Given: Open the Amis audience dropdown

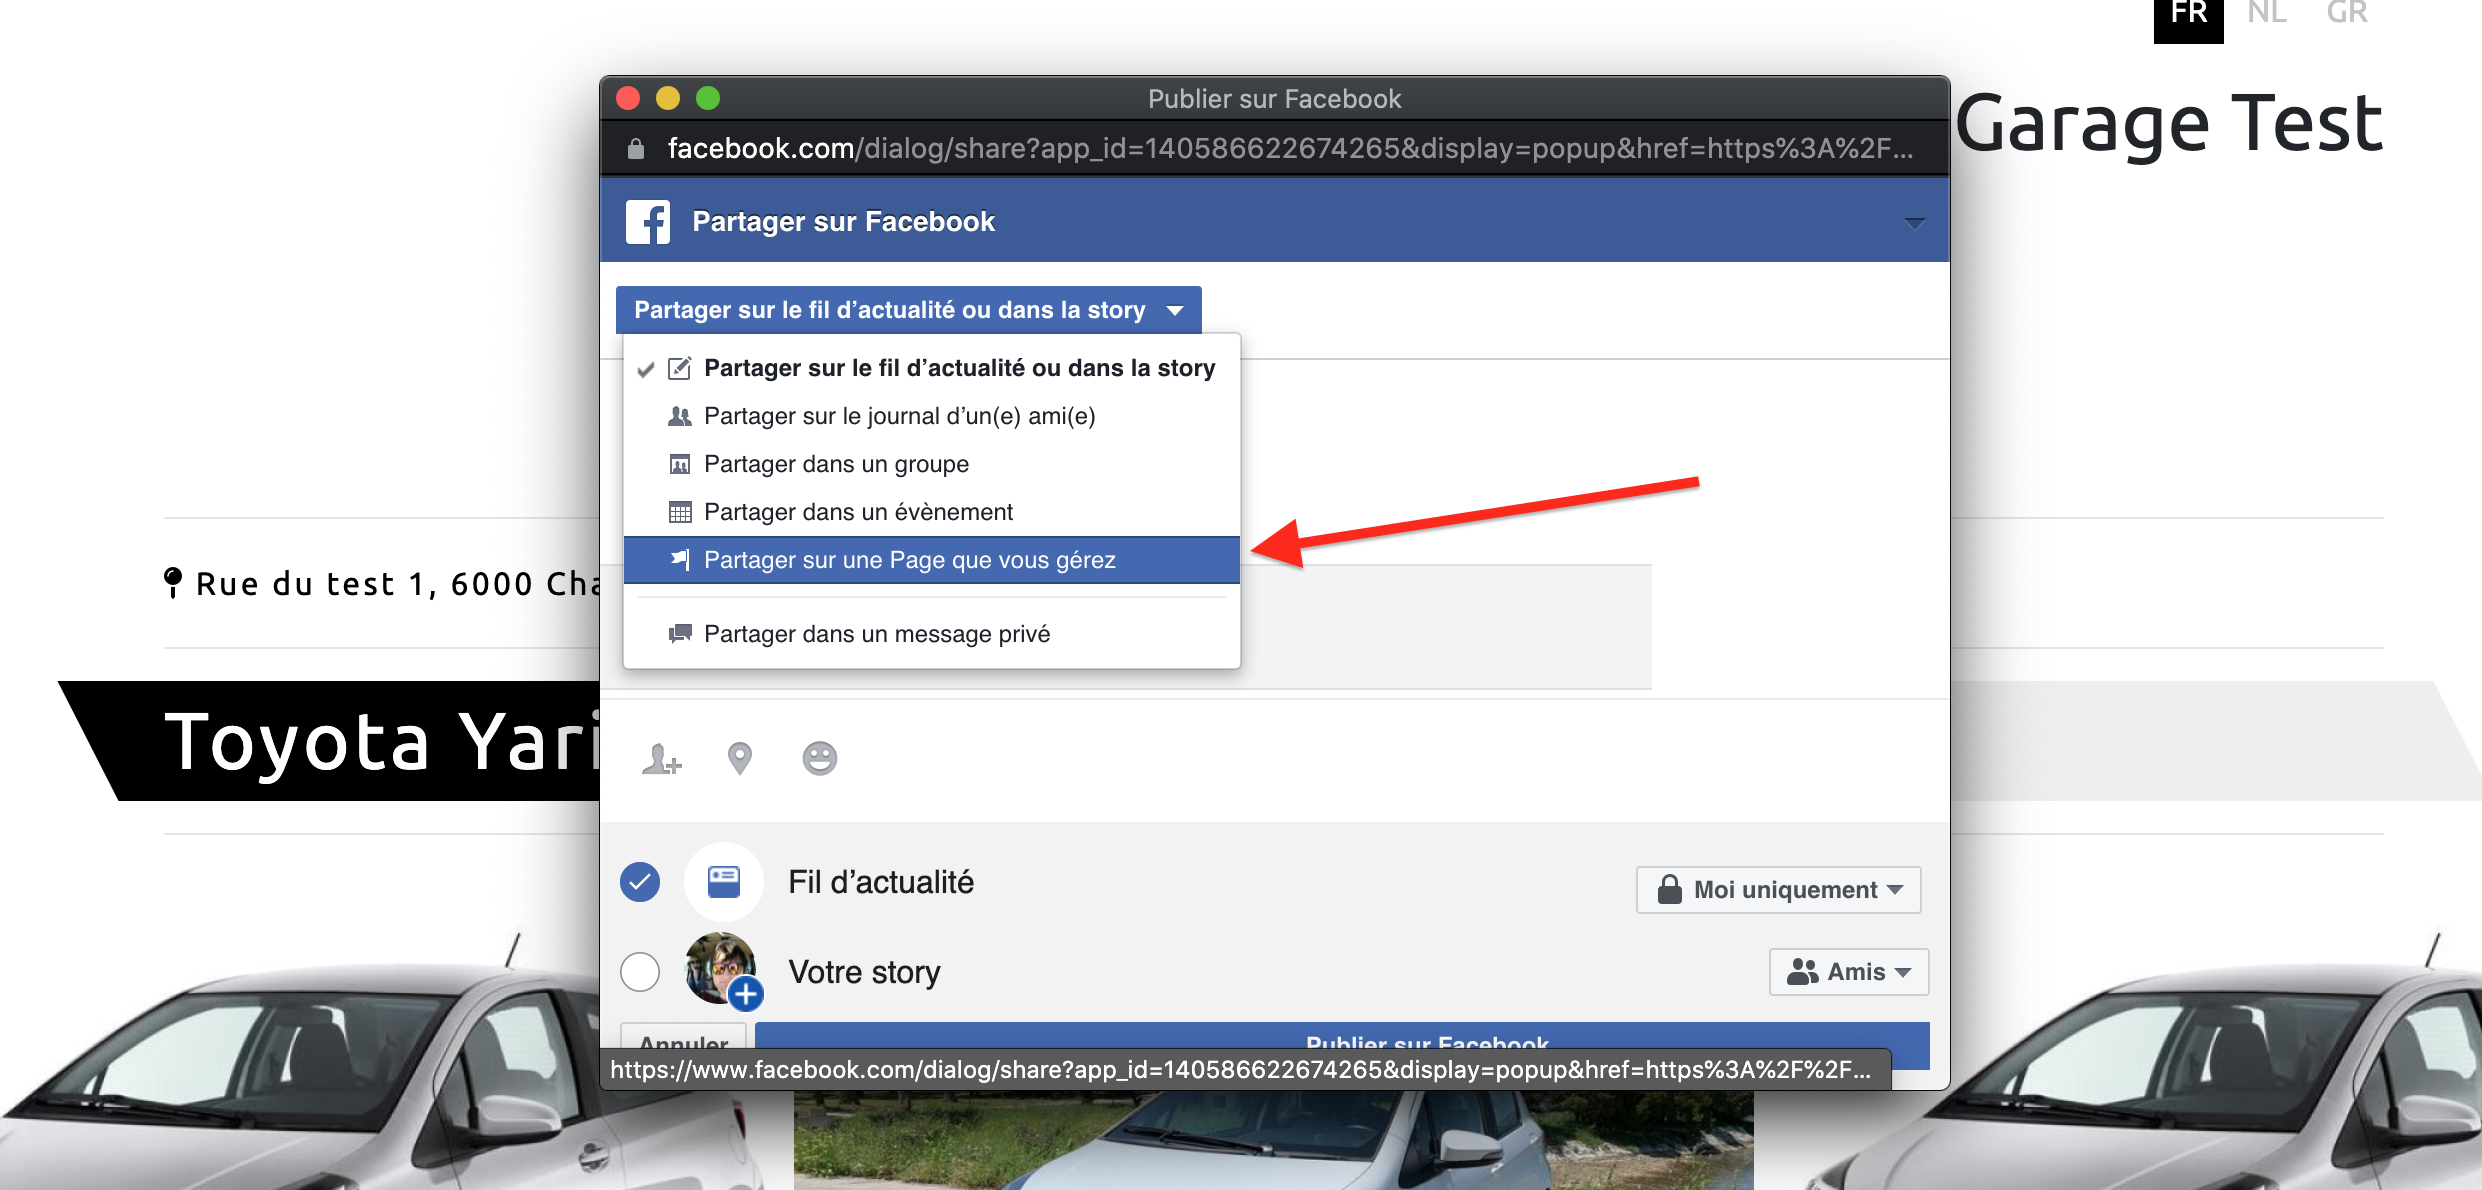Looking at the screenshot, I should click(x=1849, y=972).
